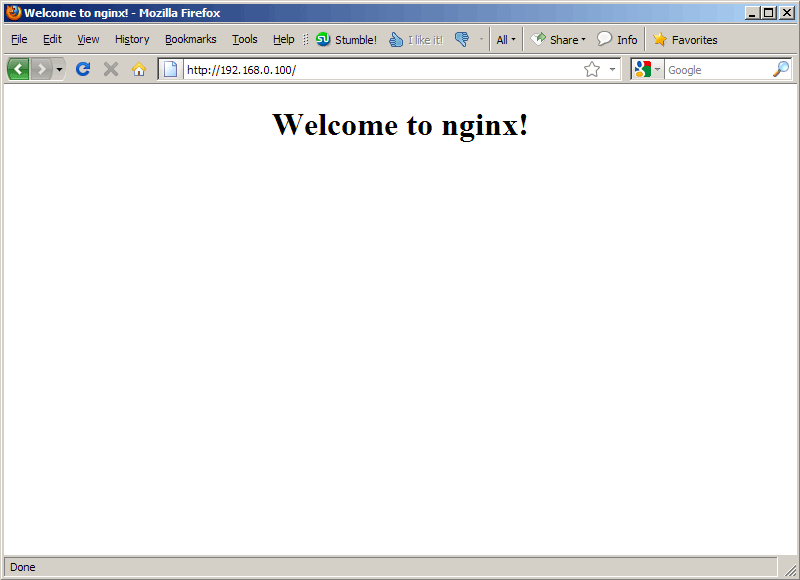Screen dimensions: 800x580
Task: Click the Firefox icon in title bar
Action: 14,12
